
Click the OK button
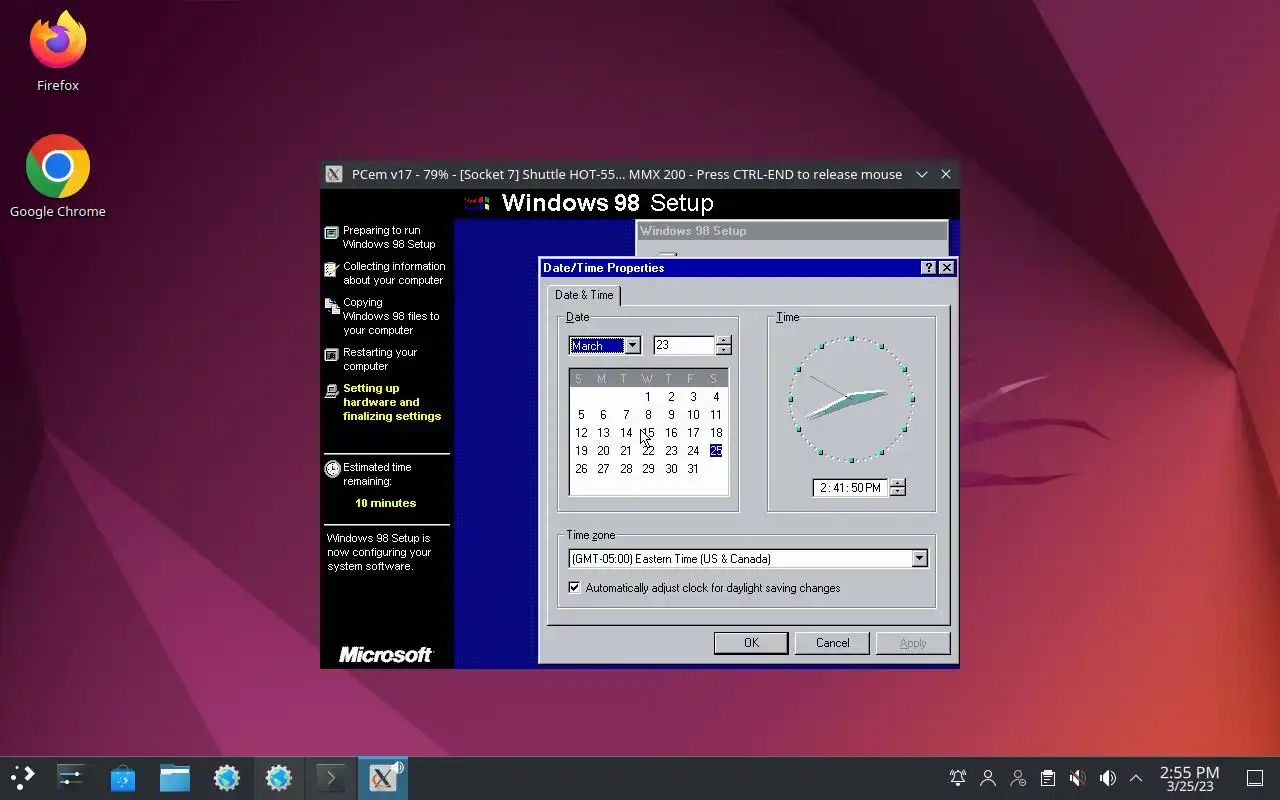click(x=751, y=643)
